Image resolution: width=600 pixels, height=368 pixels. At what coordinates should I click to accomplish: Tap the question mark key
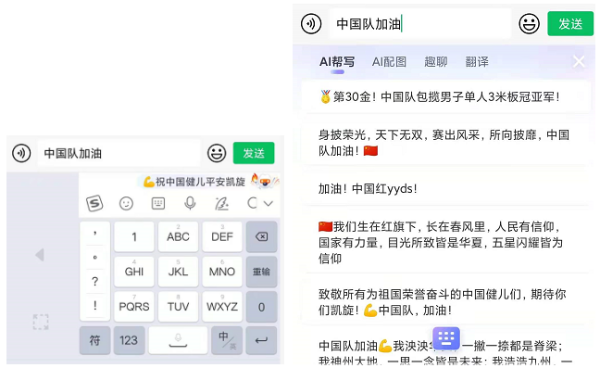point(95,282)
